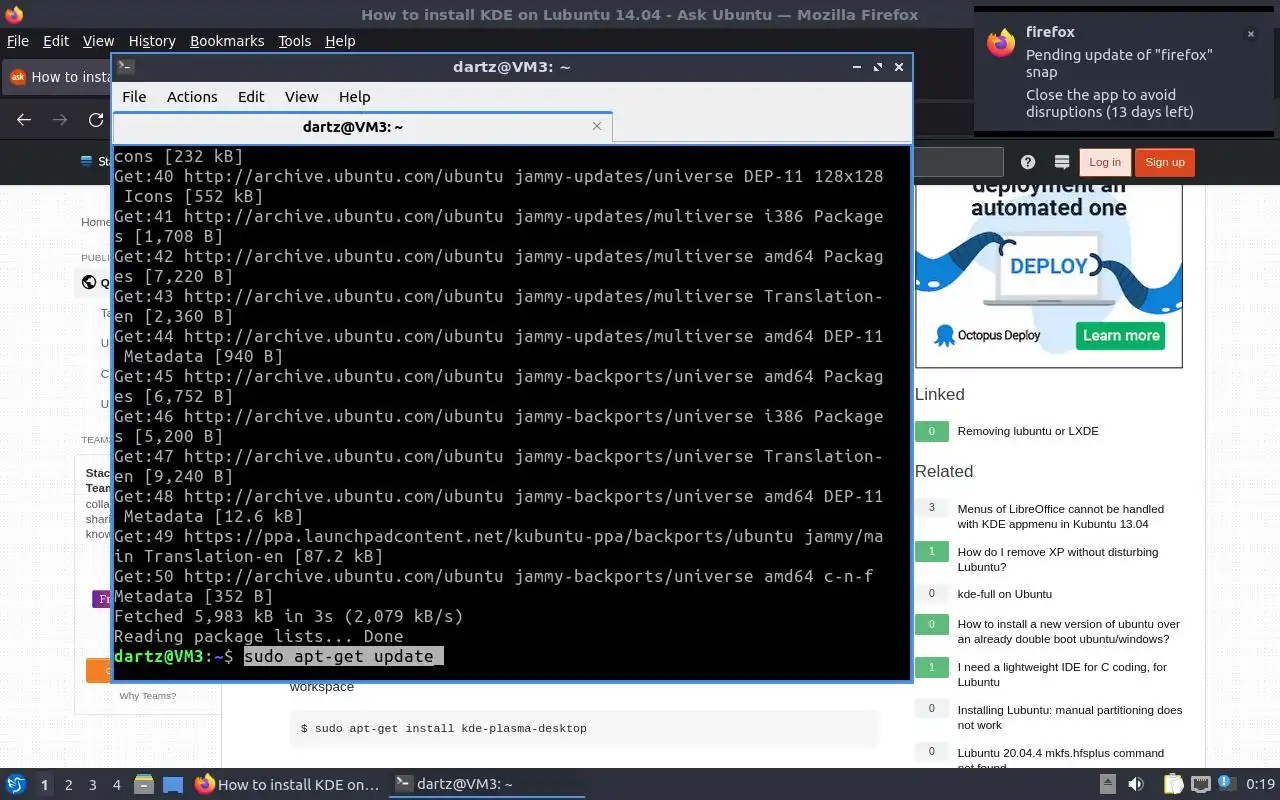
Task: Open the Lubuntu application menu
Action: click(16, 784)
